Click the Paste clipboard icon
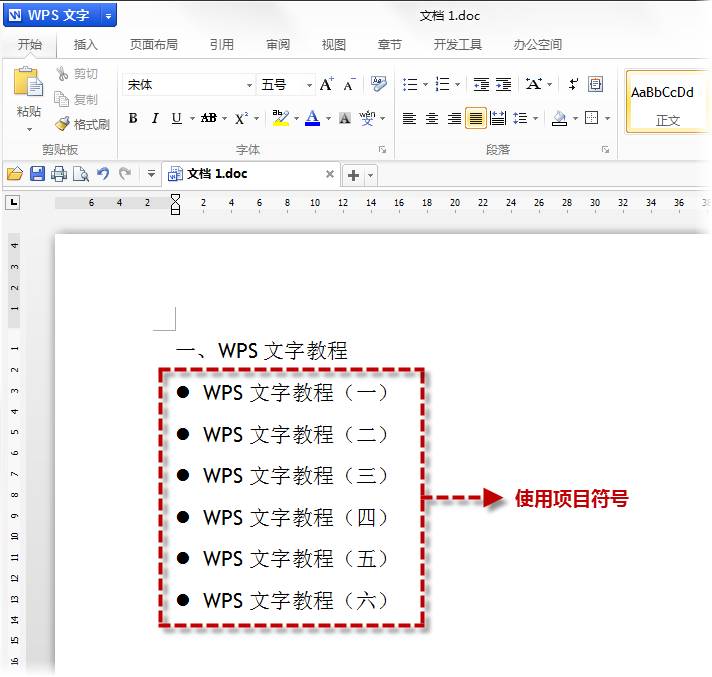 28,82
